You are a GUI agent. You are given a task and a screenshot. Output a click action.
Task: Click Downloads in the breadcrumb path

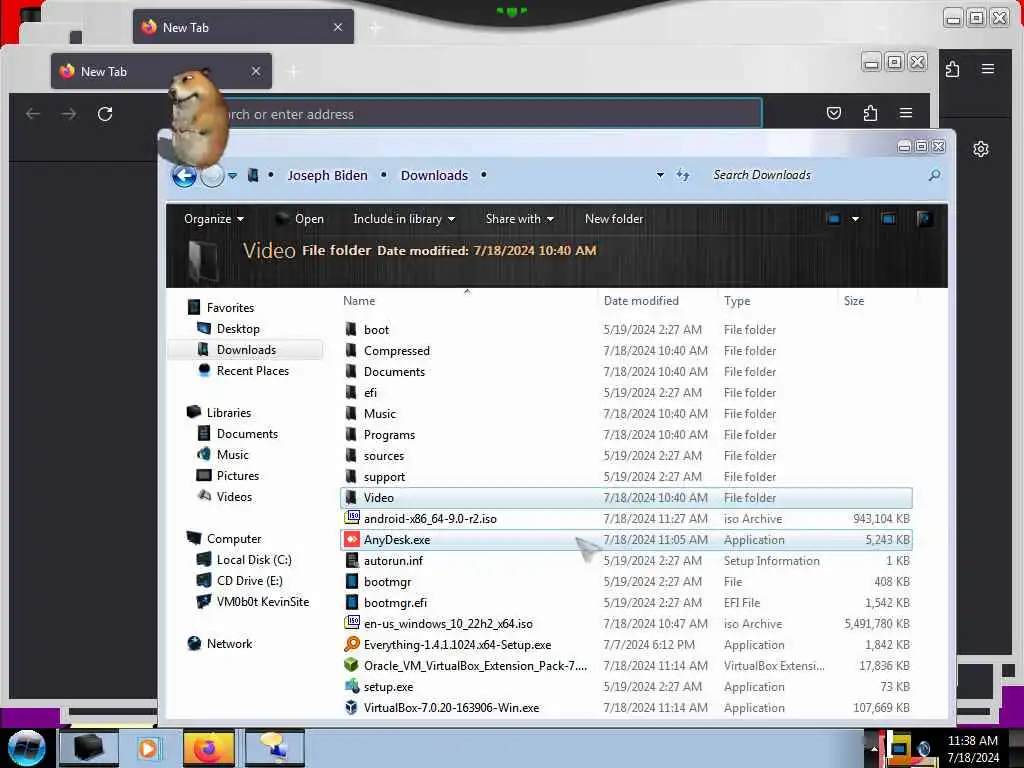tap(434, 176)
